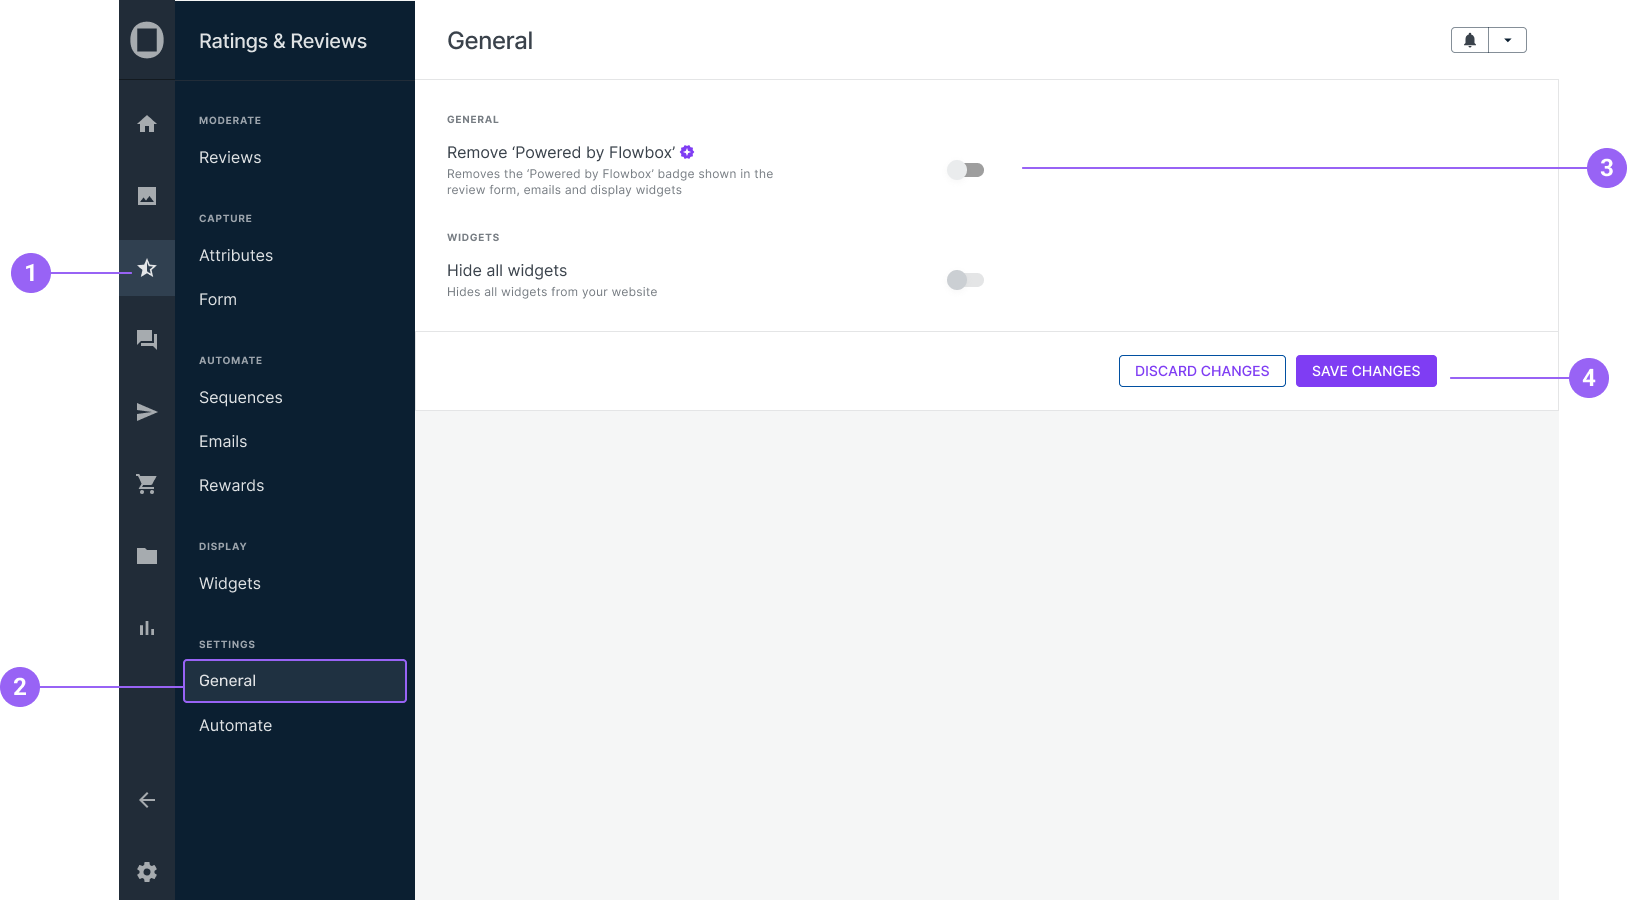Click the paper plane send icon
1627x900 pixels.
pos(147,412)
